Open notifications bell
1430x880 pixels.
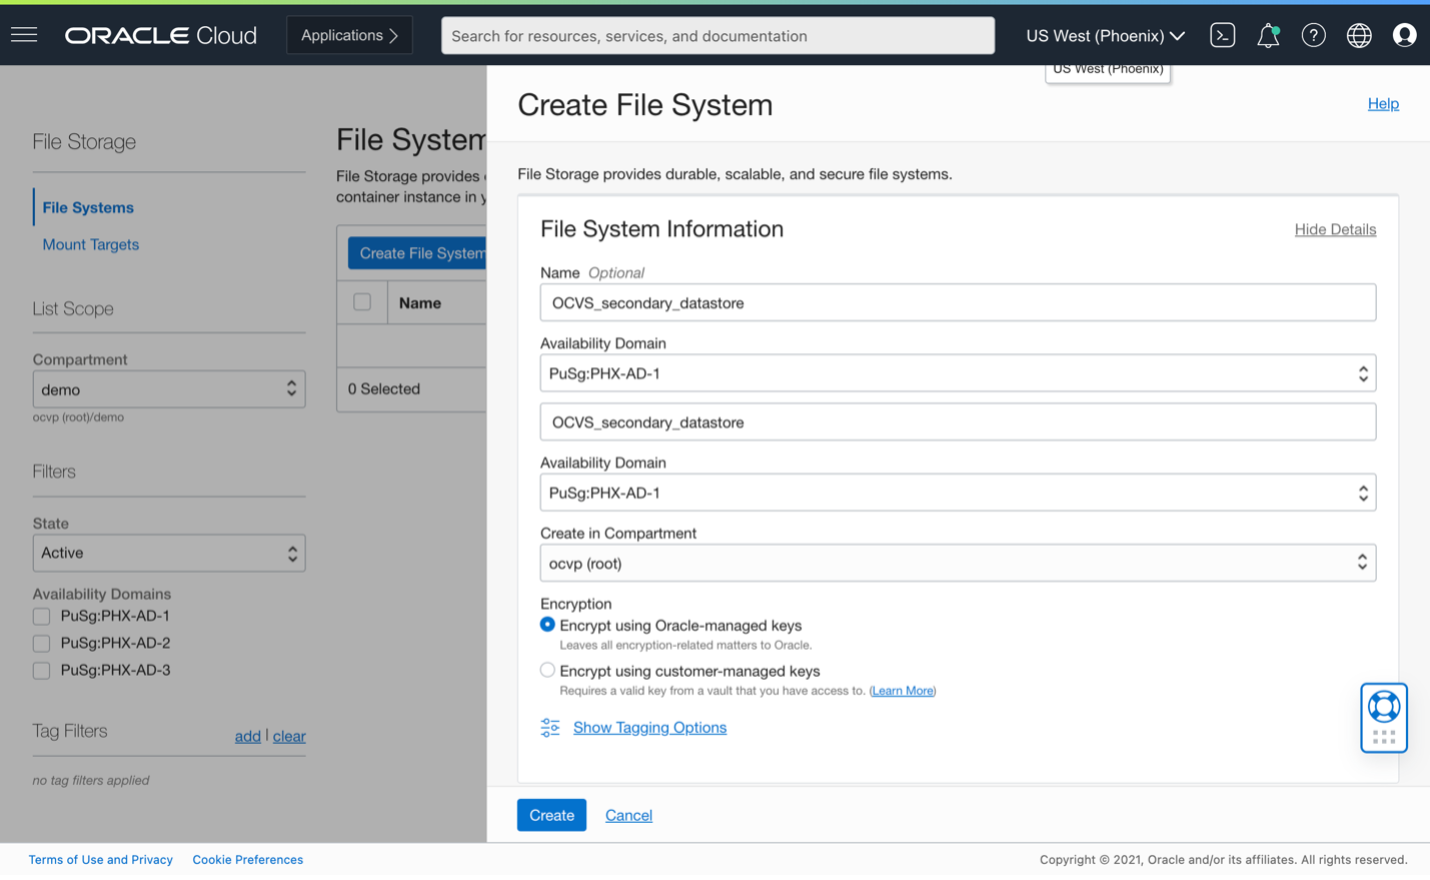pyautogui.click(x=1268, y=35)
